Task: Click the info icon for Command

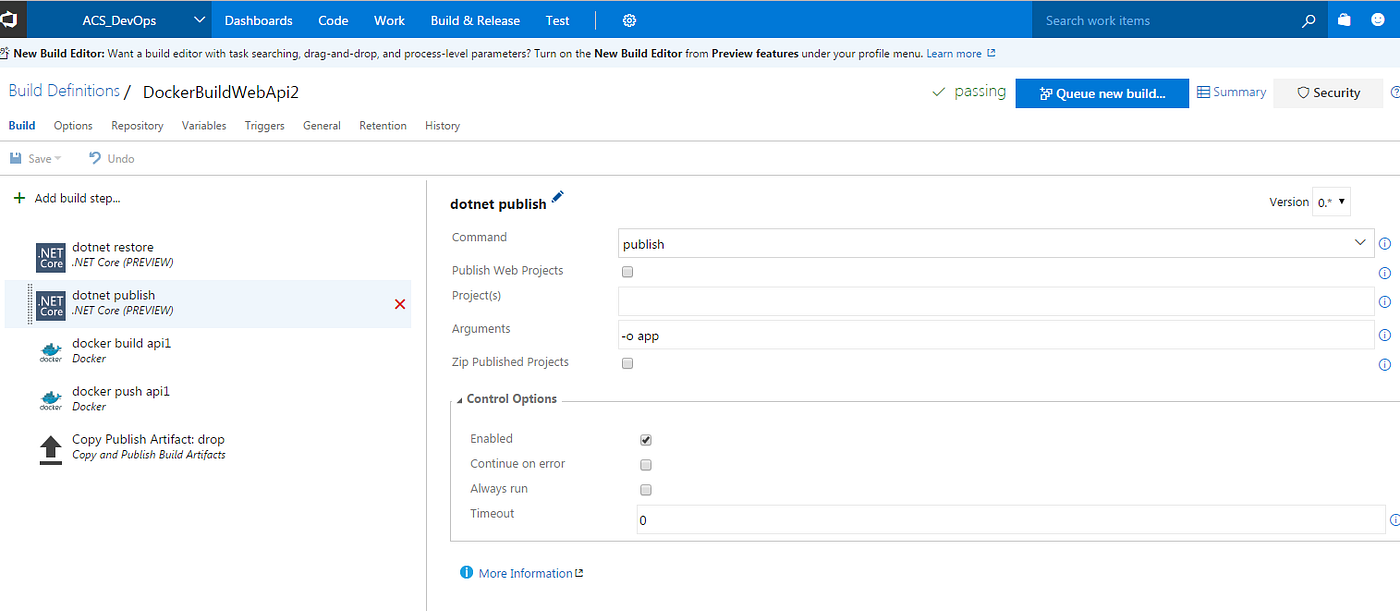Action: click(1385, 243)
